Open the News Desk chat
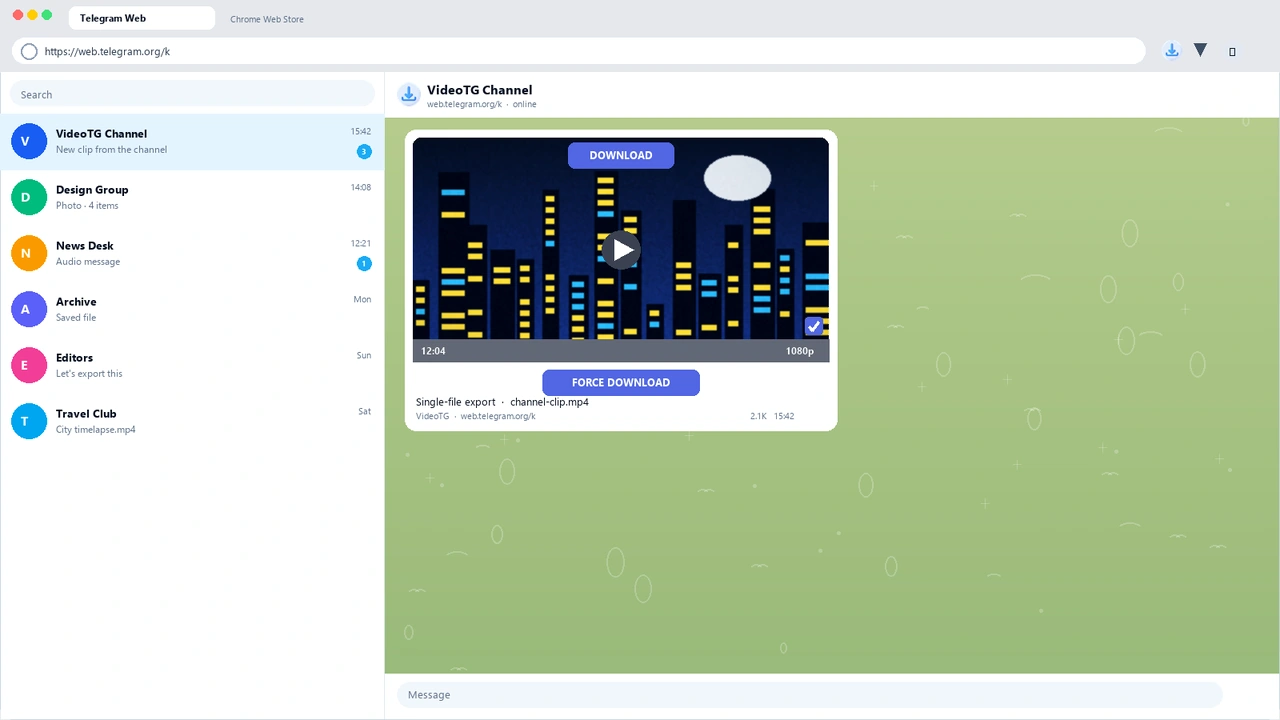Image resolution: width=1280 pixels, height=720 pixels. click(x=192, y=253)
